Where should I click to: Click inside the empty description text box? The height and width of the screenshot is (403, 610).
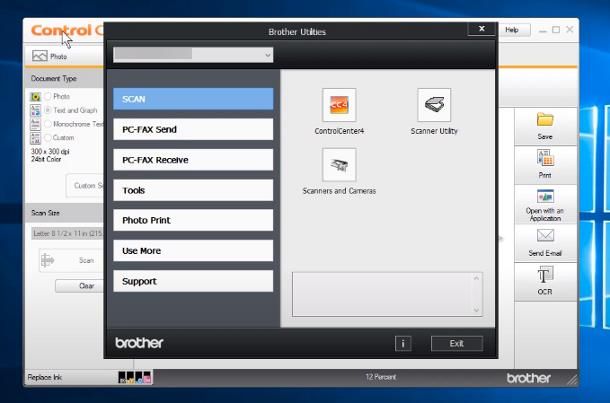[x=387, y=294]
